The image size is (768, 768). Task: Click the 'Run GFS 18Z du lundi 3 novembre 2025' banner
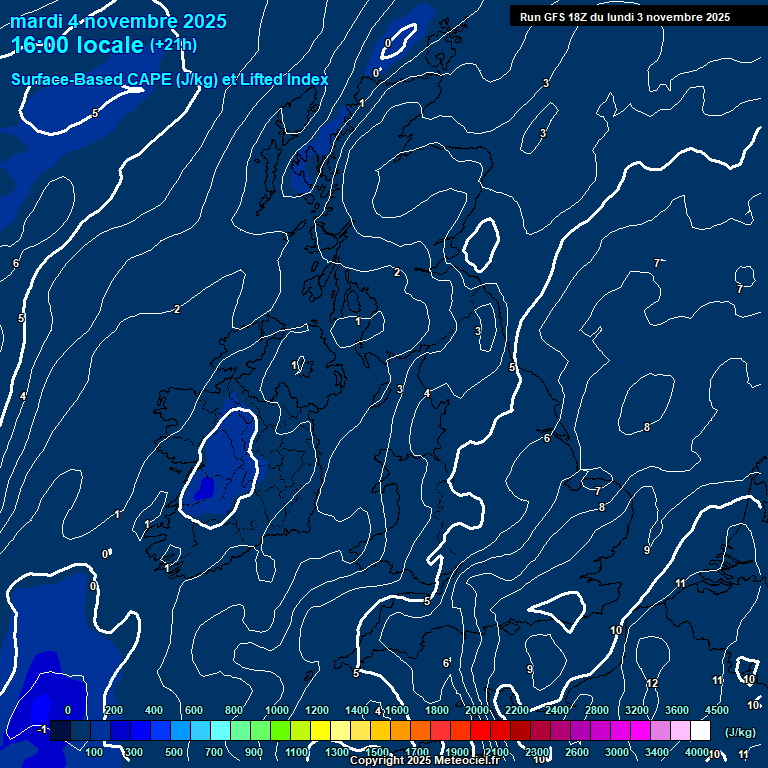point(624,17)
